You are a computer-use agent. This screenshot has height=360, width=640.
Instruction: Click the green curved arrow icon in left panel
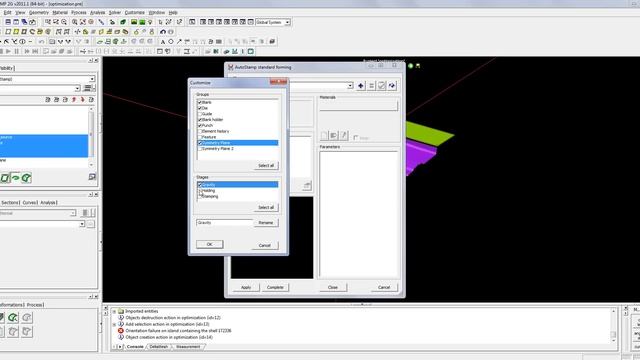click(16, 178)
